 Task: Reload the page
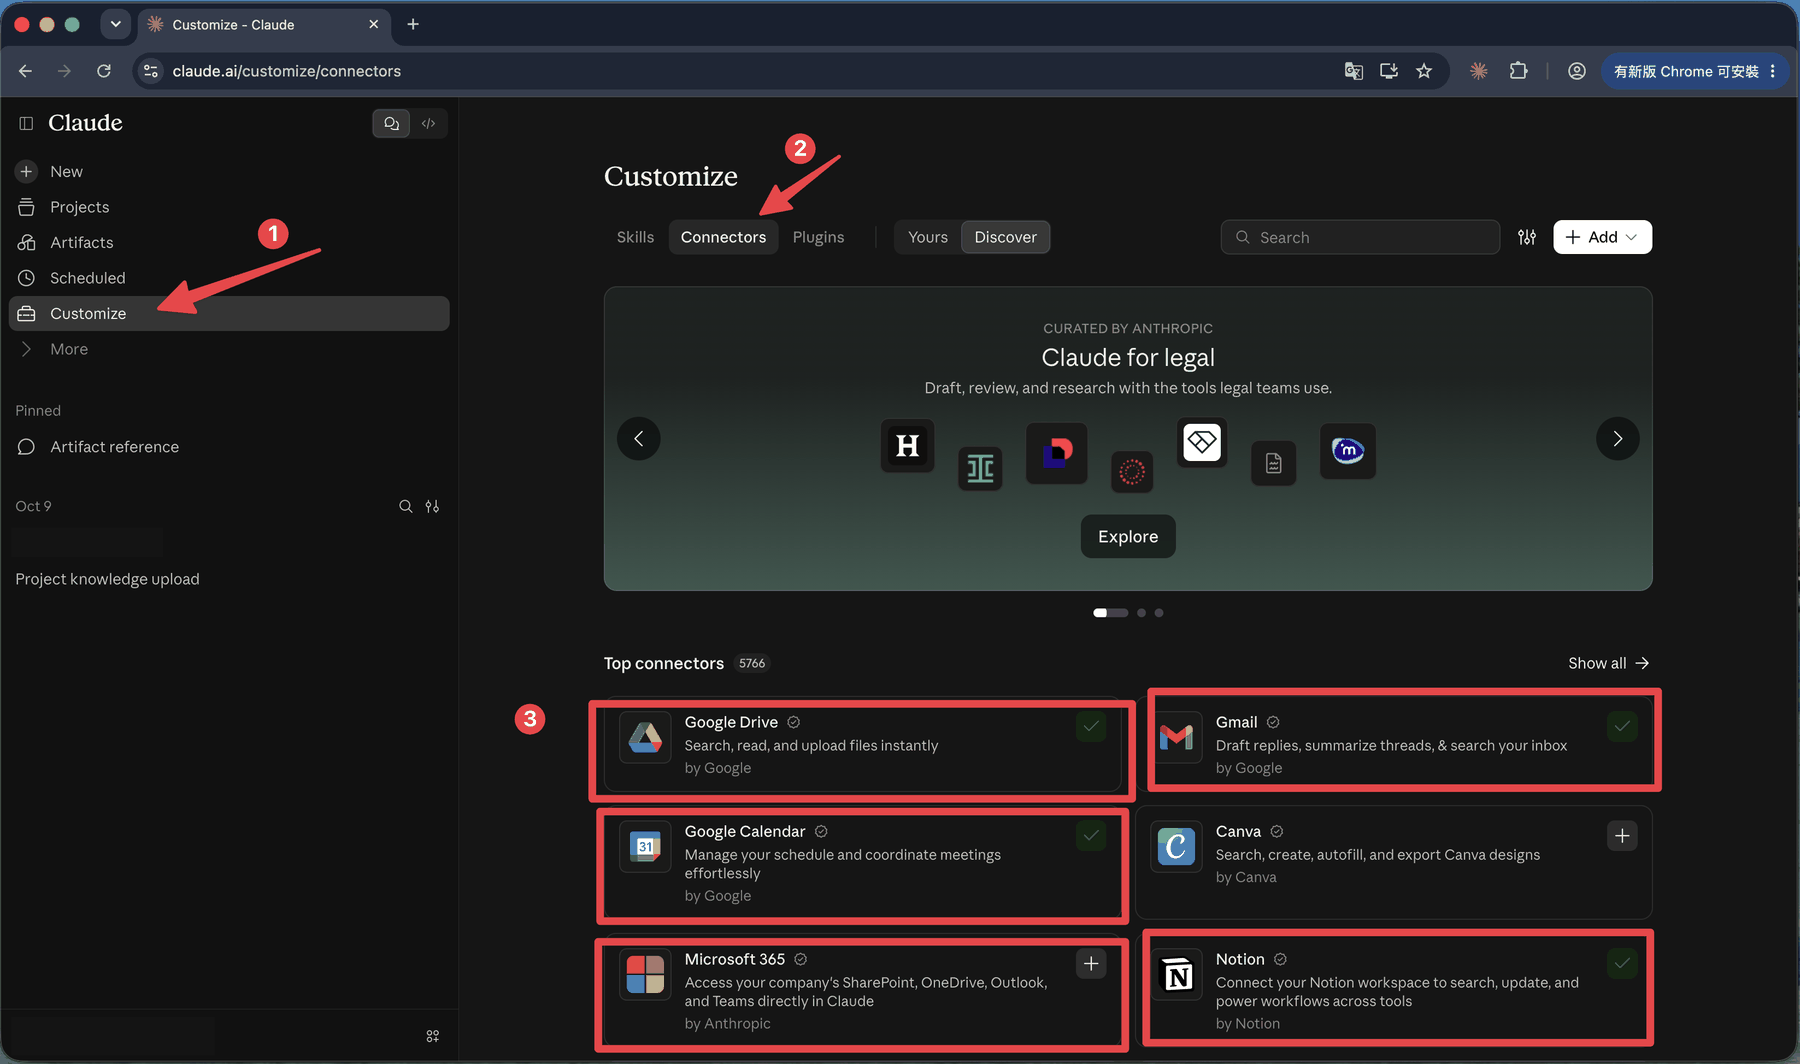[x=104, y=71]
